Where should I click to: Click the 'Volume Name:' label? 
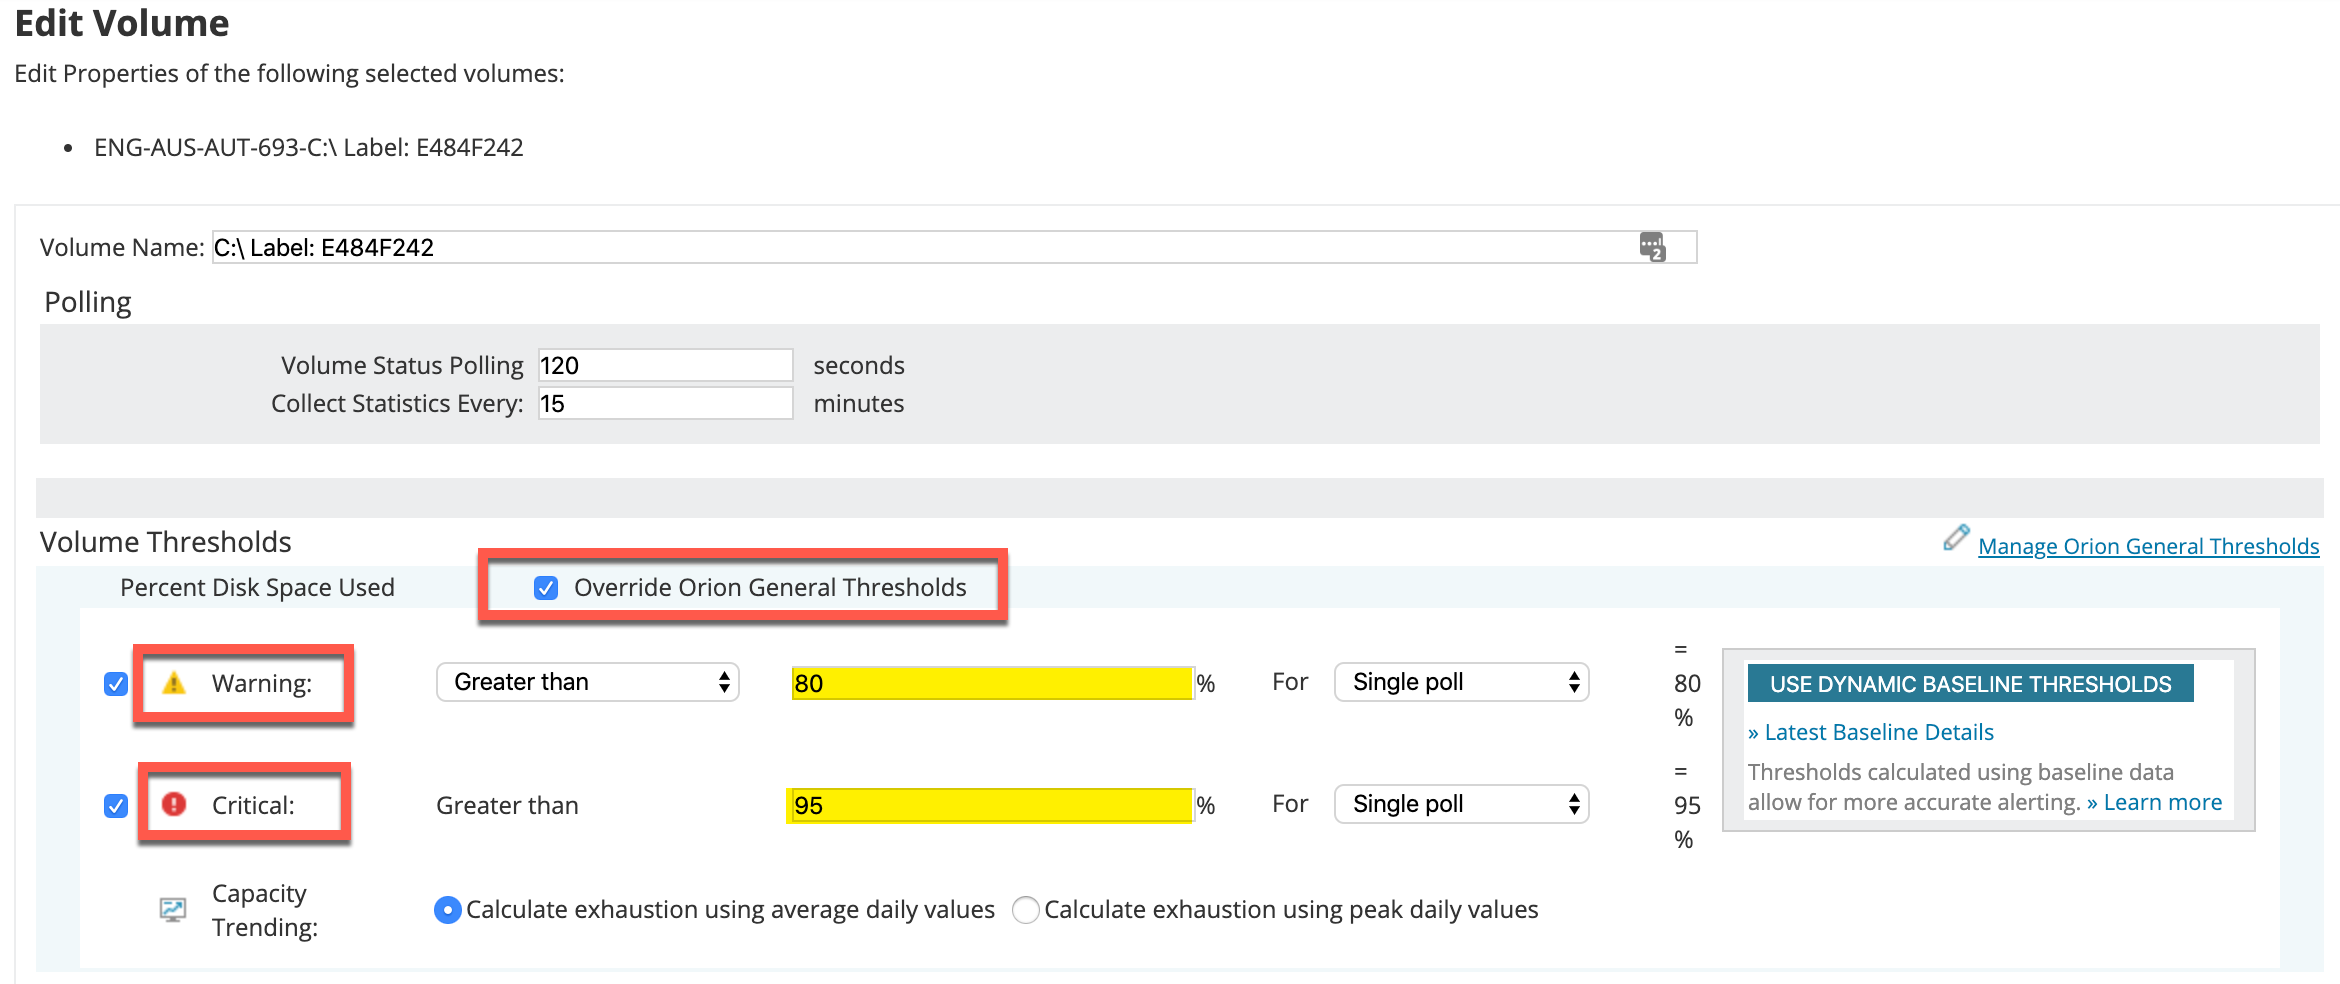point(122,247)
